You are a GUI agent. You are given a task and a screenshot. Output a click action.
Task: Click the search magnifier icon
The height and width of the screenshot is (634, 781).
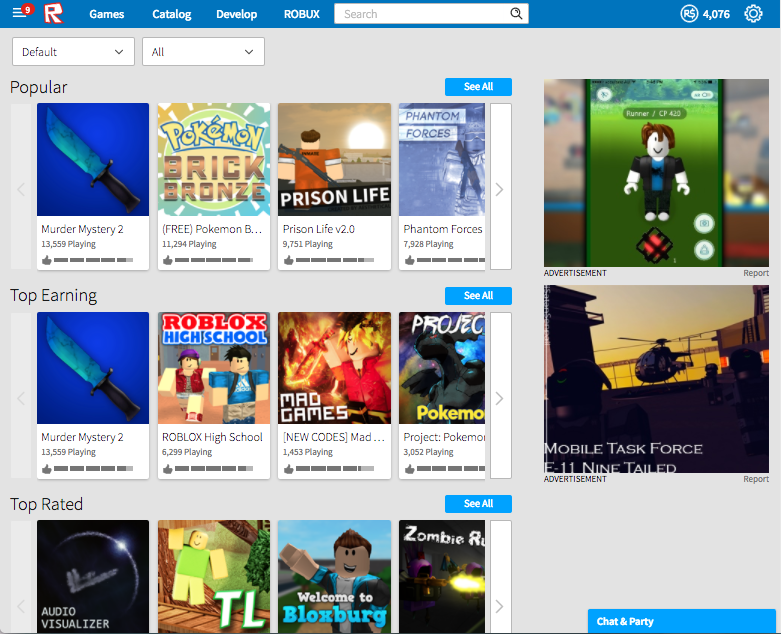(516, 13)
